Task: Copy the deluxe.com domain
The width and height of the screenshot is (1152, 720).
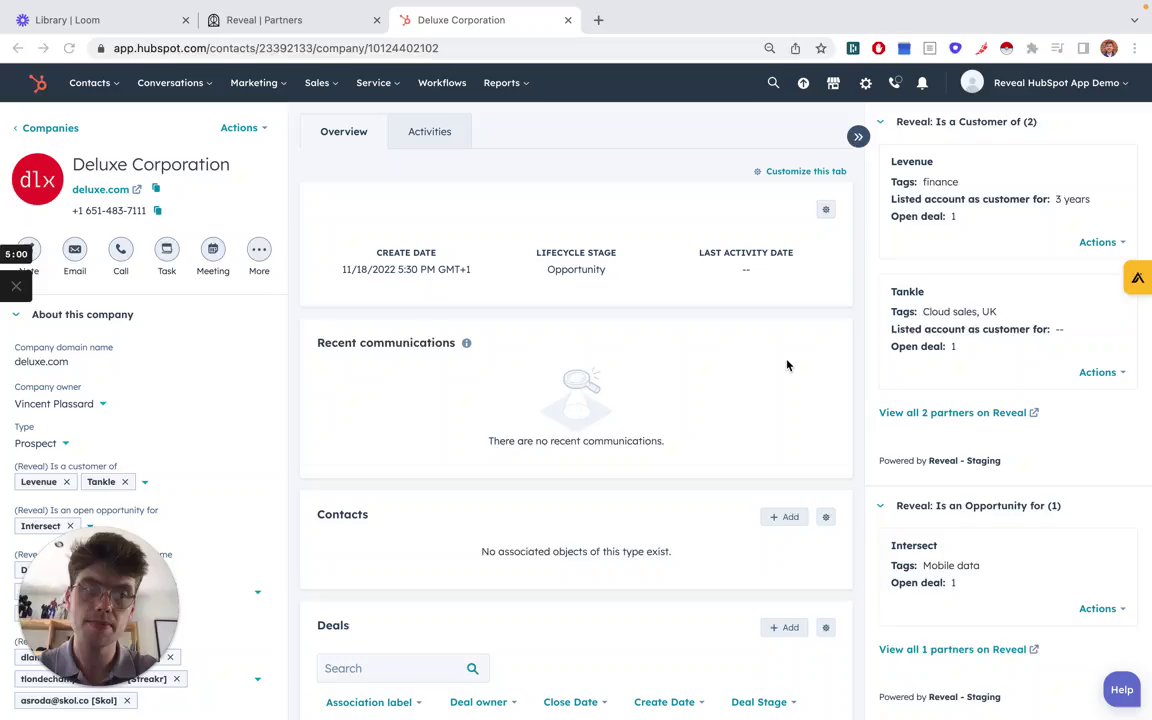Action: click(156, 188)
